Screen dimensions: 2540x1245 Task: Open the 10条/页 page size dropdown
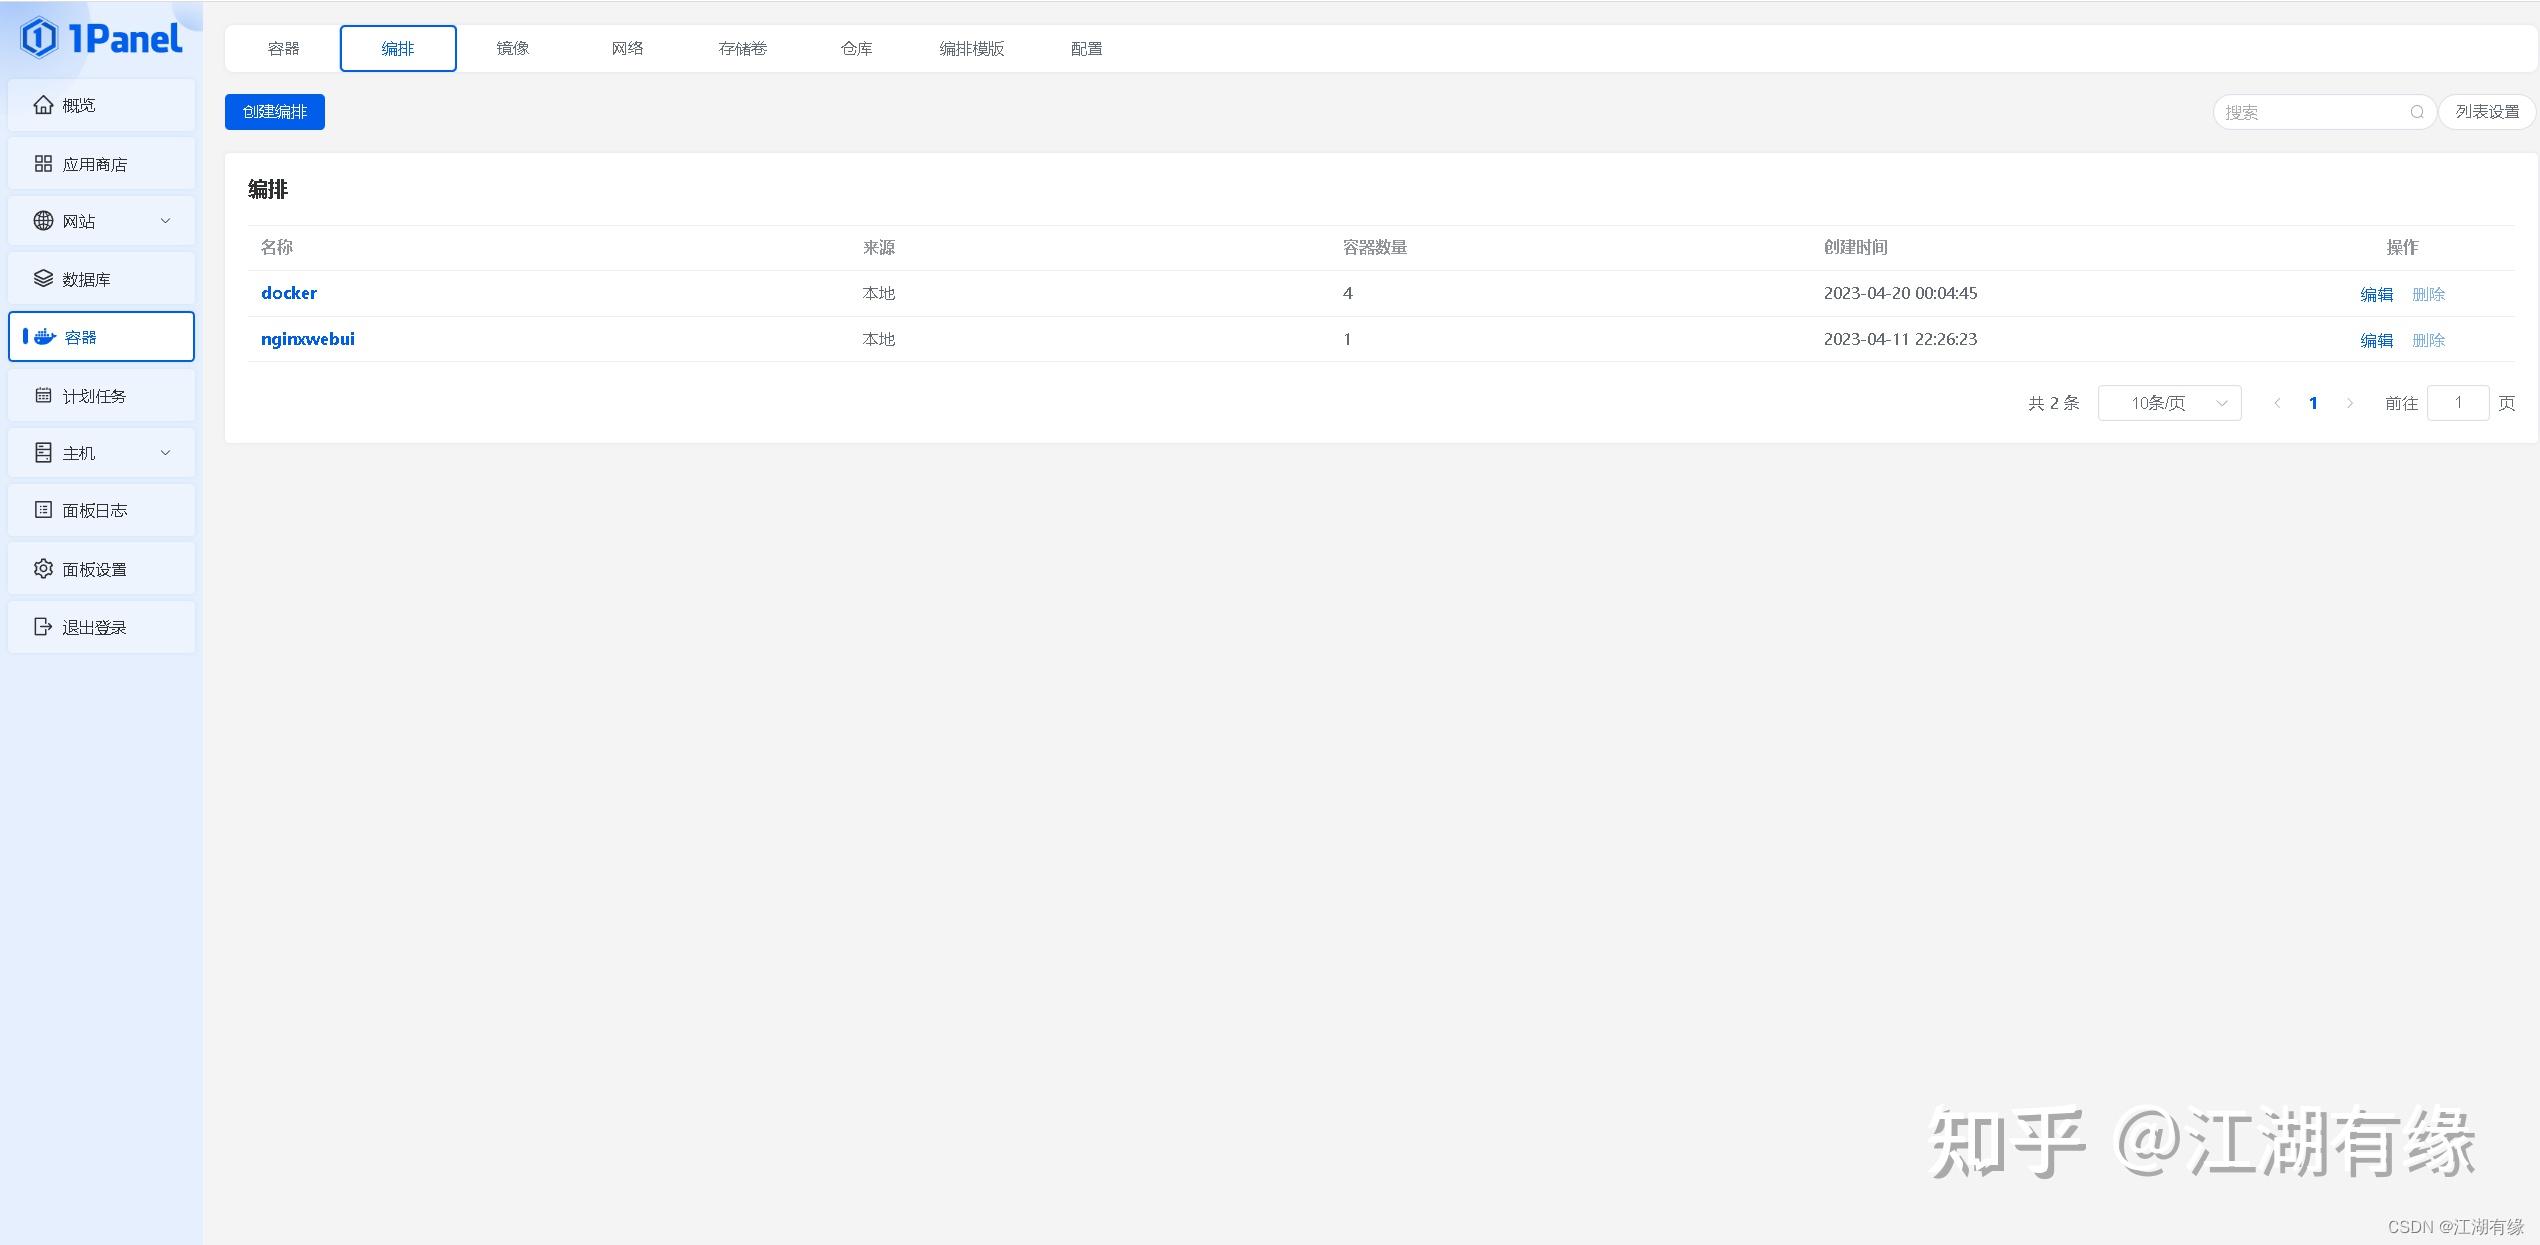pos(2169,403)
